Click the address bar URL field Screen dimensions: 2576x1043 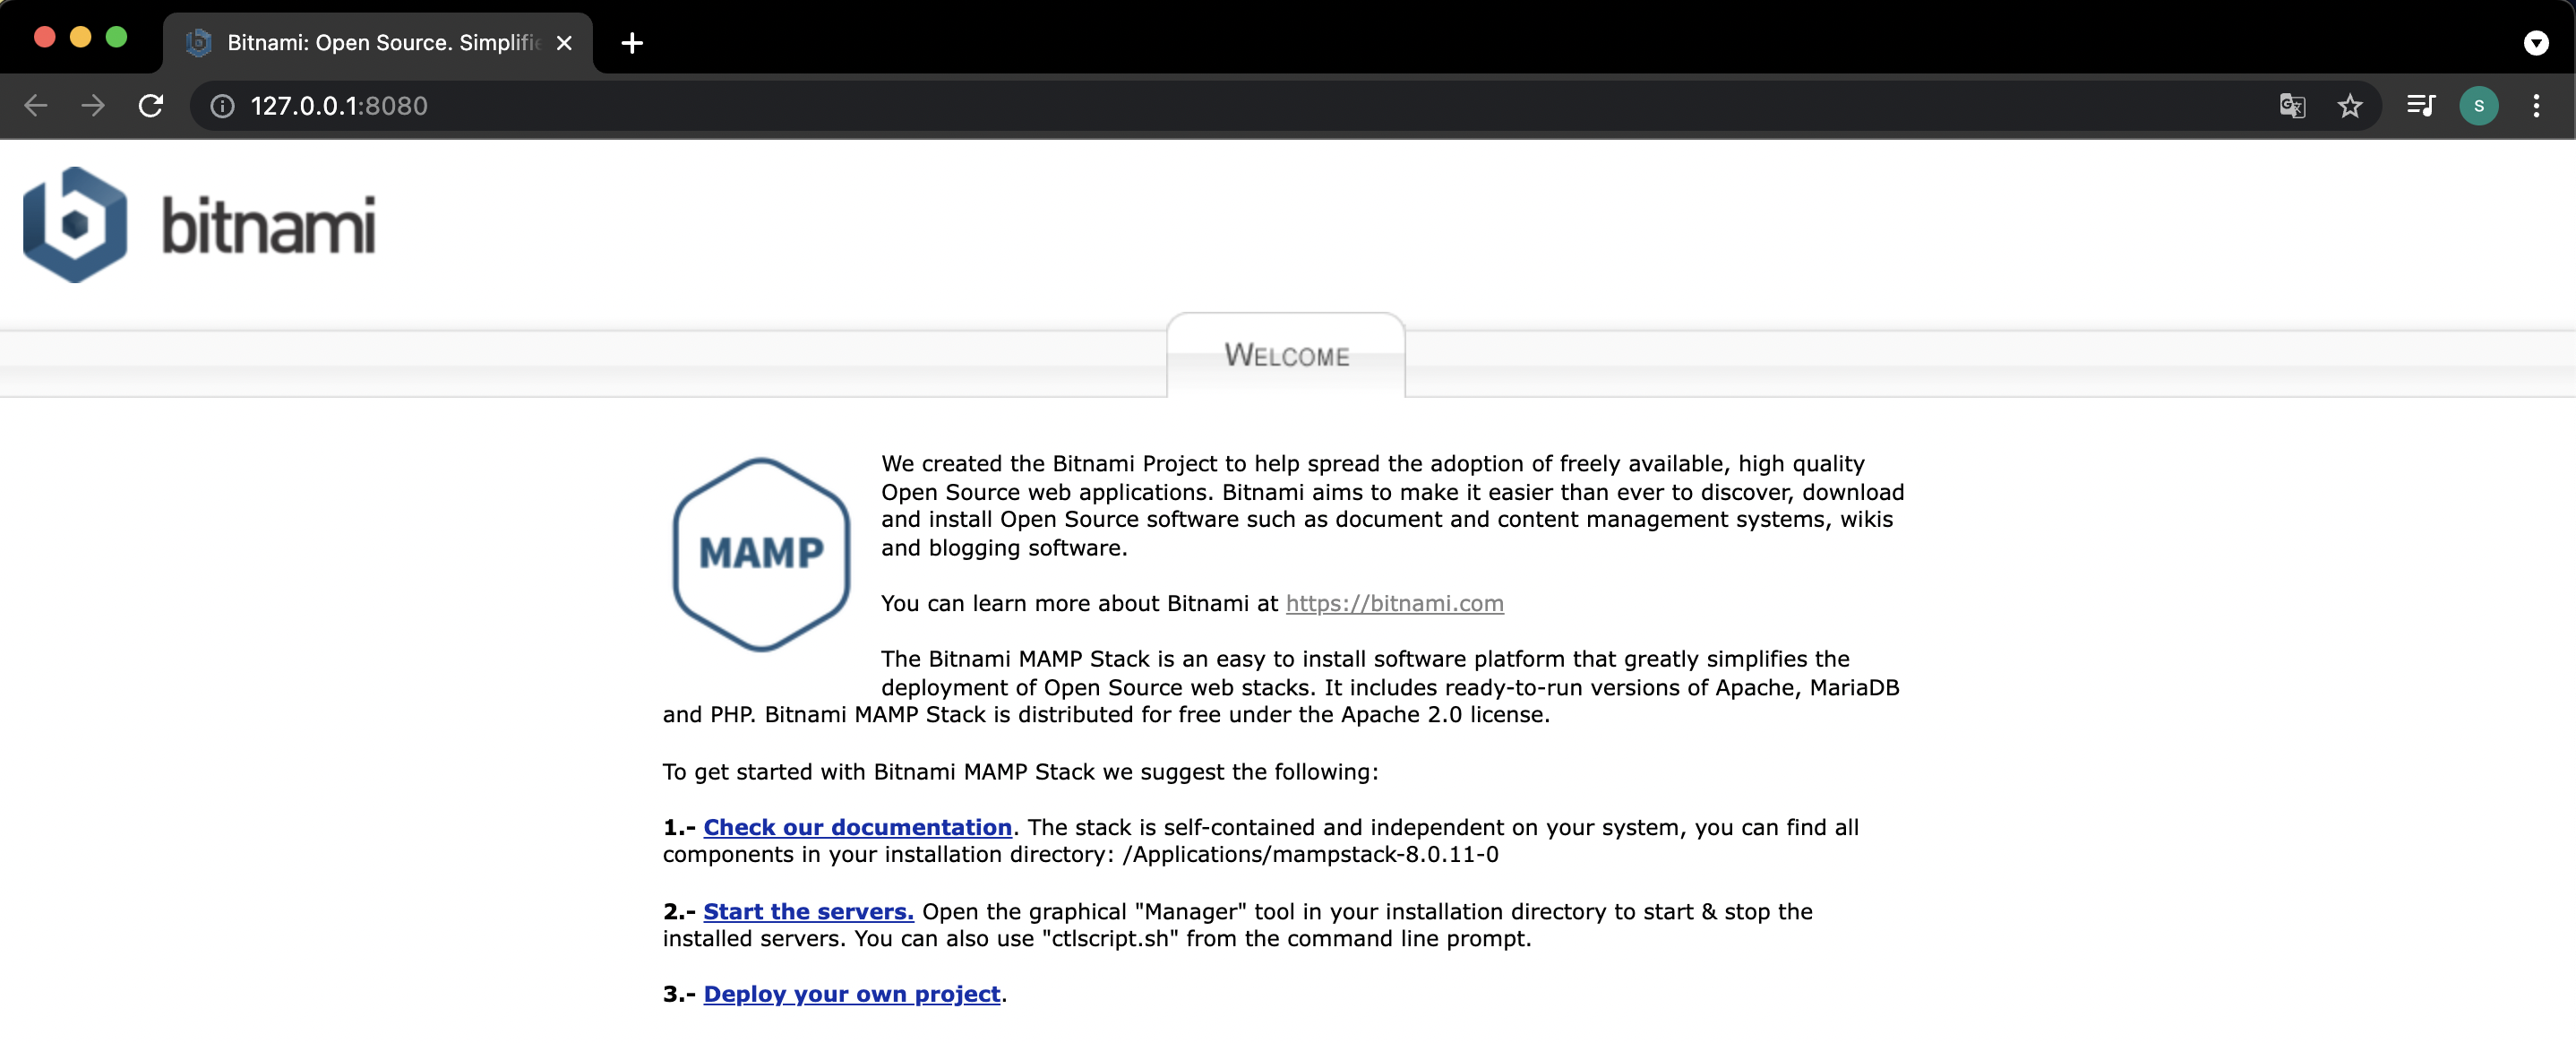click(x=1200, y=106)
